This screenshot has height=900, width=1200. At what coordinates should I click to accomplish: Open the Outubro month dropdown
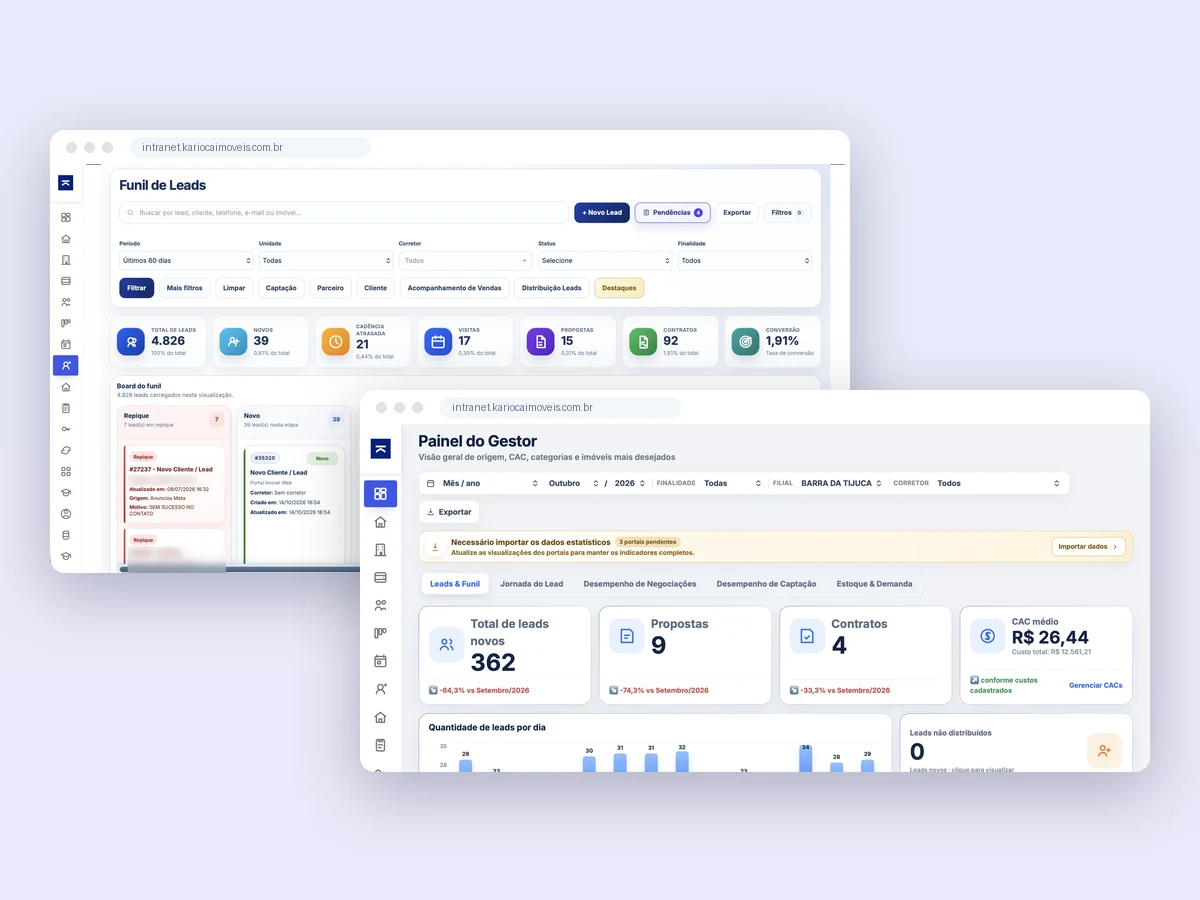[x=573, y=483]
